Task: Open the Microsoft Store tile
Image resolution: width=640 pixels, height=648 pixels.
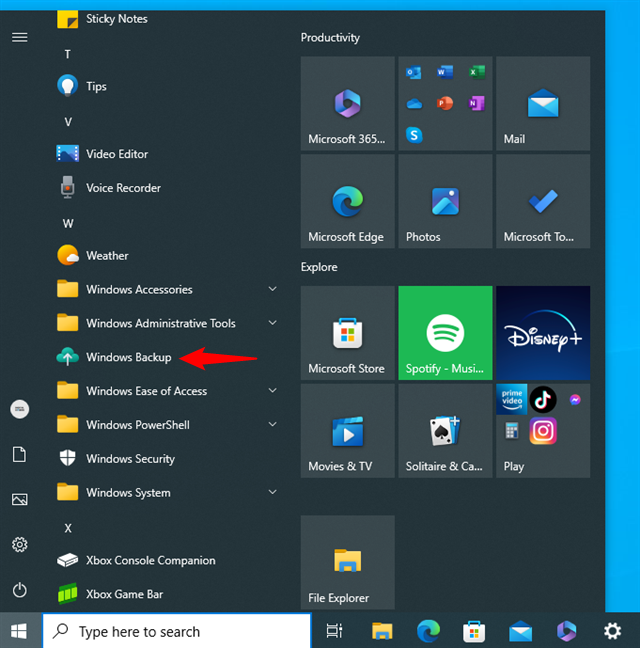Action: pos(347,333)
